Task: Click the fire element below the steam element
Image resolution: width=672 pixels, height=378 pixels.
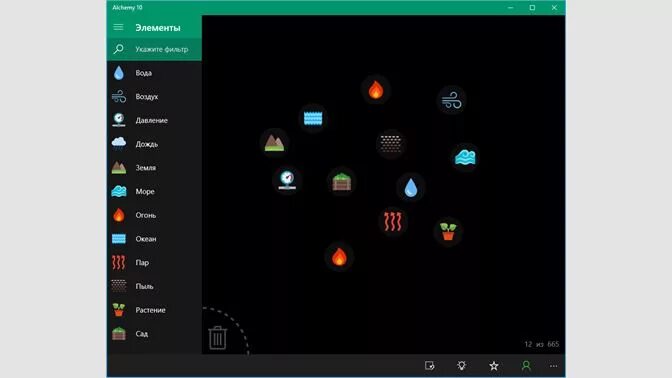Action: [339, 257]
